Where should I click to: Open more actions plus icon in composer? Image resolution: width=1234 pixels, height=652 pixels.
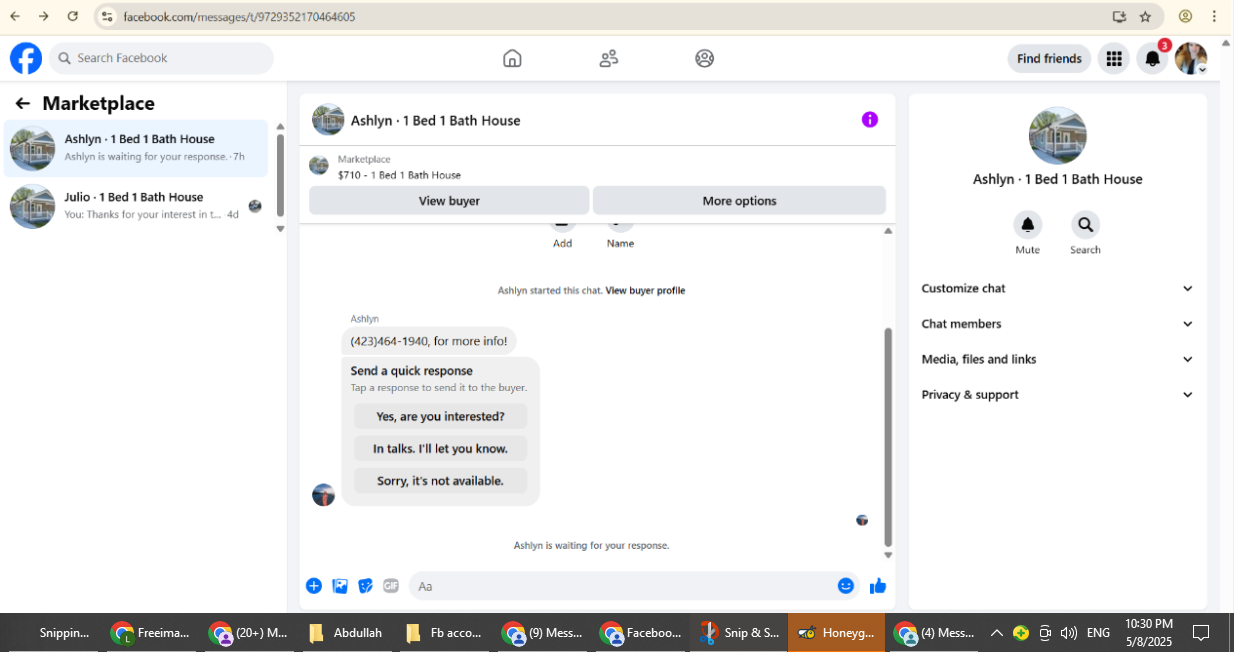(x=314, y=586)
